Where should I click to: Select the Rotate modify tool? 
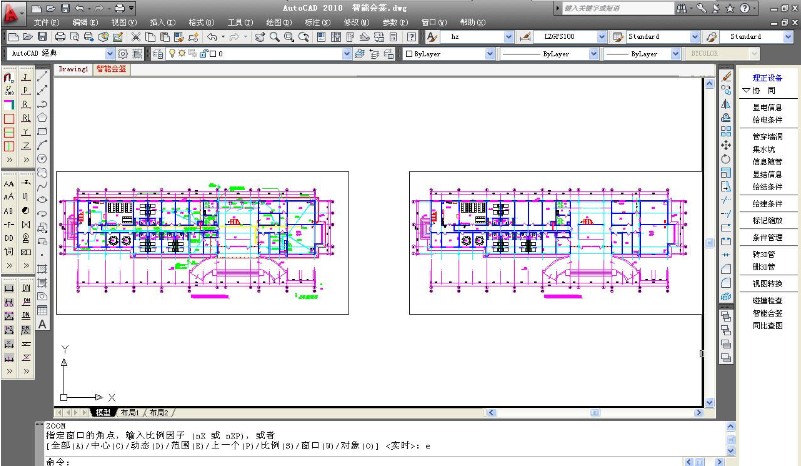[726, 159]
